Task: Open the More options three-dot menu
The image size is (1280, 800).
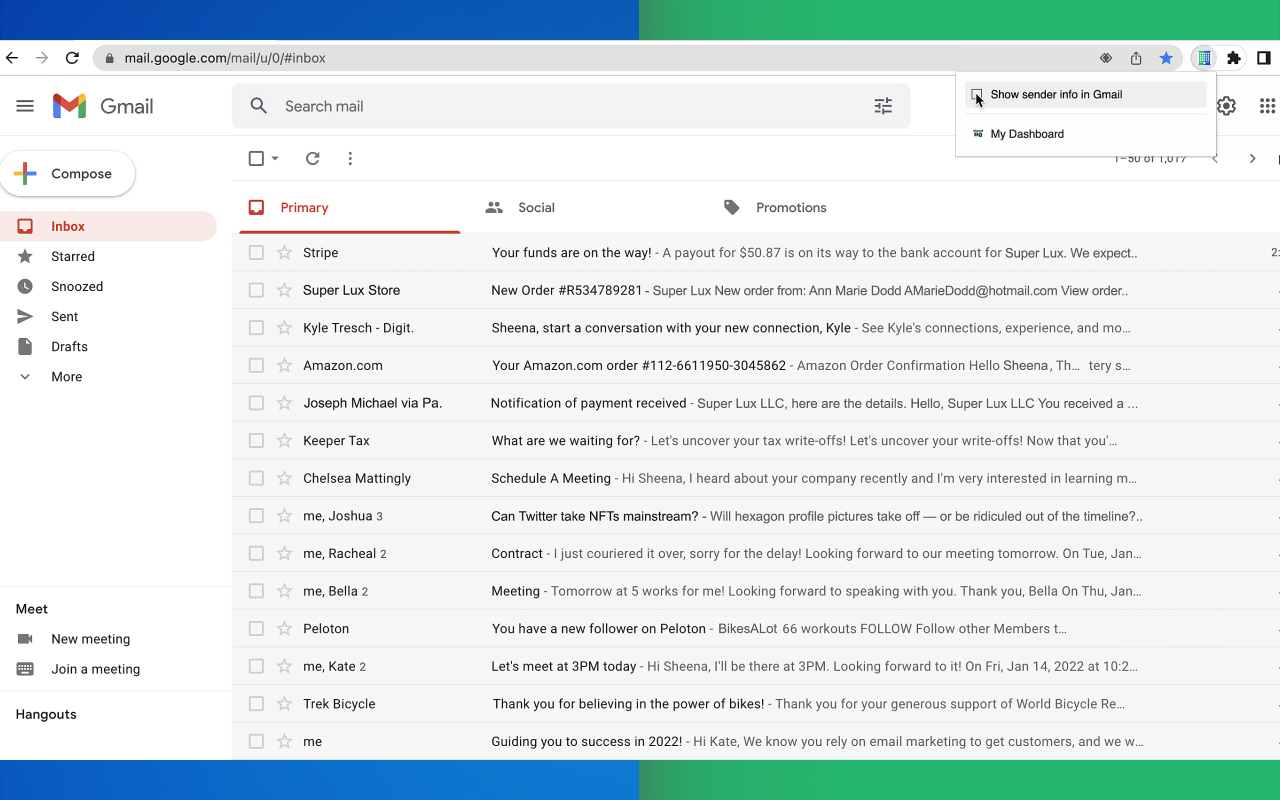Action: [x=350, y=158]
